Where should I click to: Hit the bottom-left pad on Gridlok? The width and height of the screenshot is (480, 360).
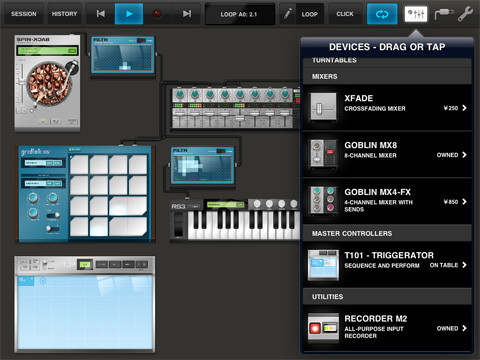coord(79,227)
